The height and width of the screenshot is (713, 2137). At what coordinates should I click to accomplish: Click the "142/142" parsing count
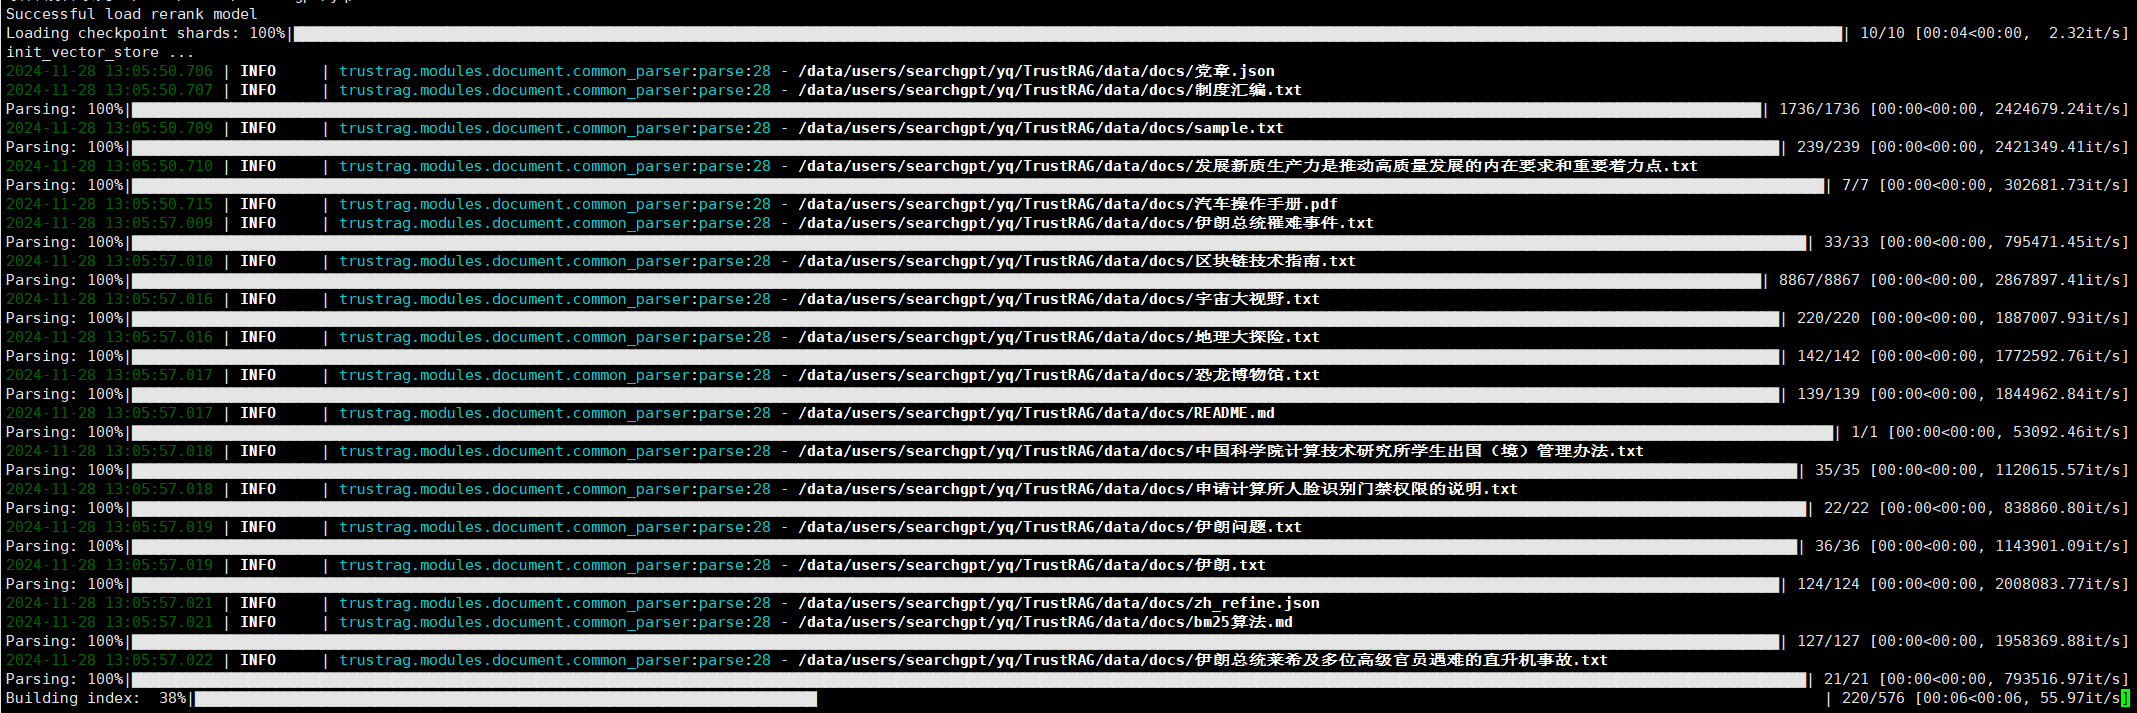1828,356
